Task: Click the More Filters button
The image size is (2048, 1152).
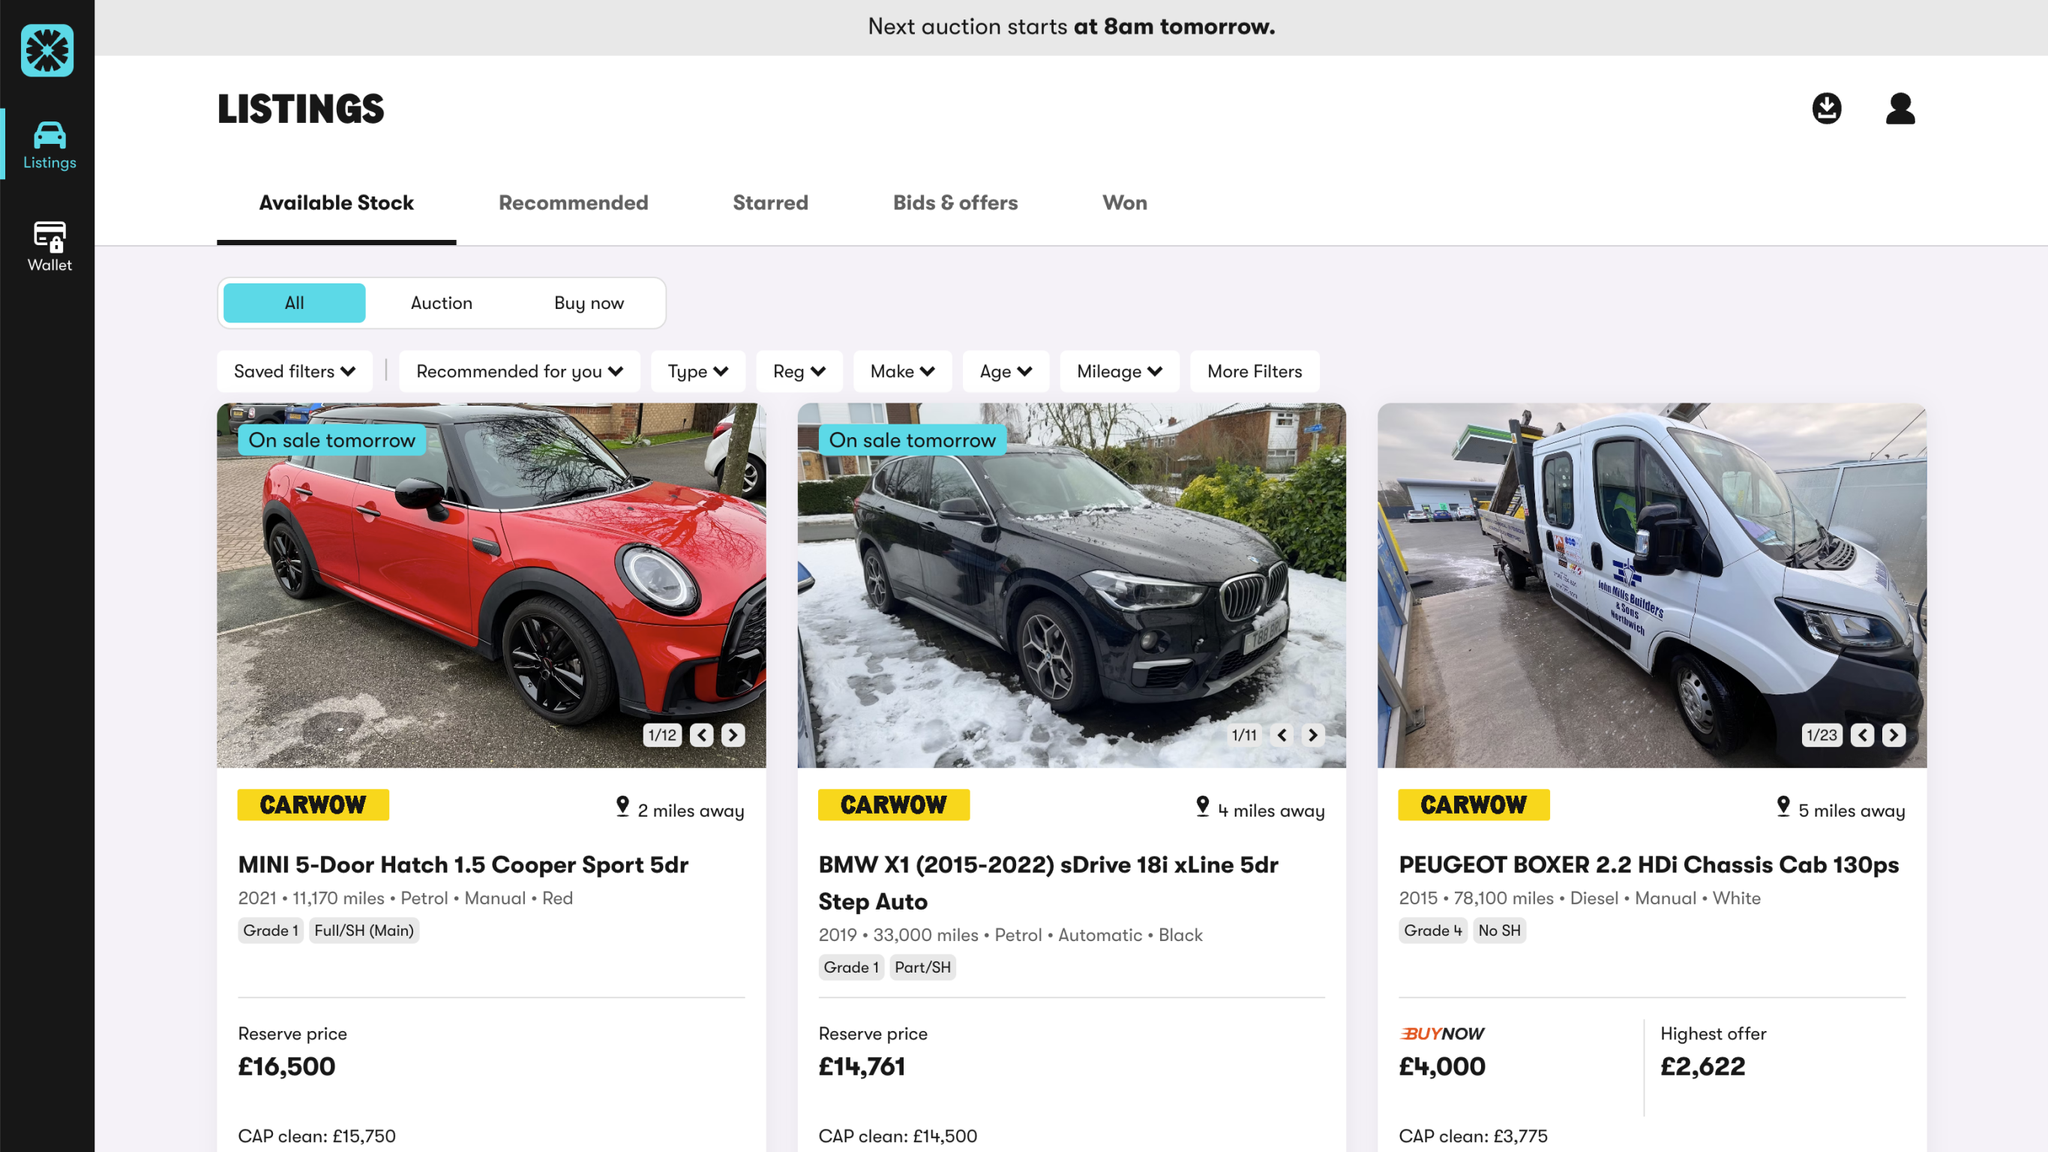Action: 1254,371
